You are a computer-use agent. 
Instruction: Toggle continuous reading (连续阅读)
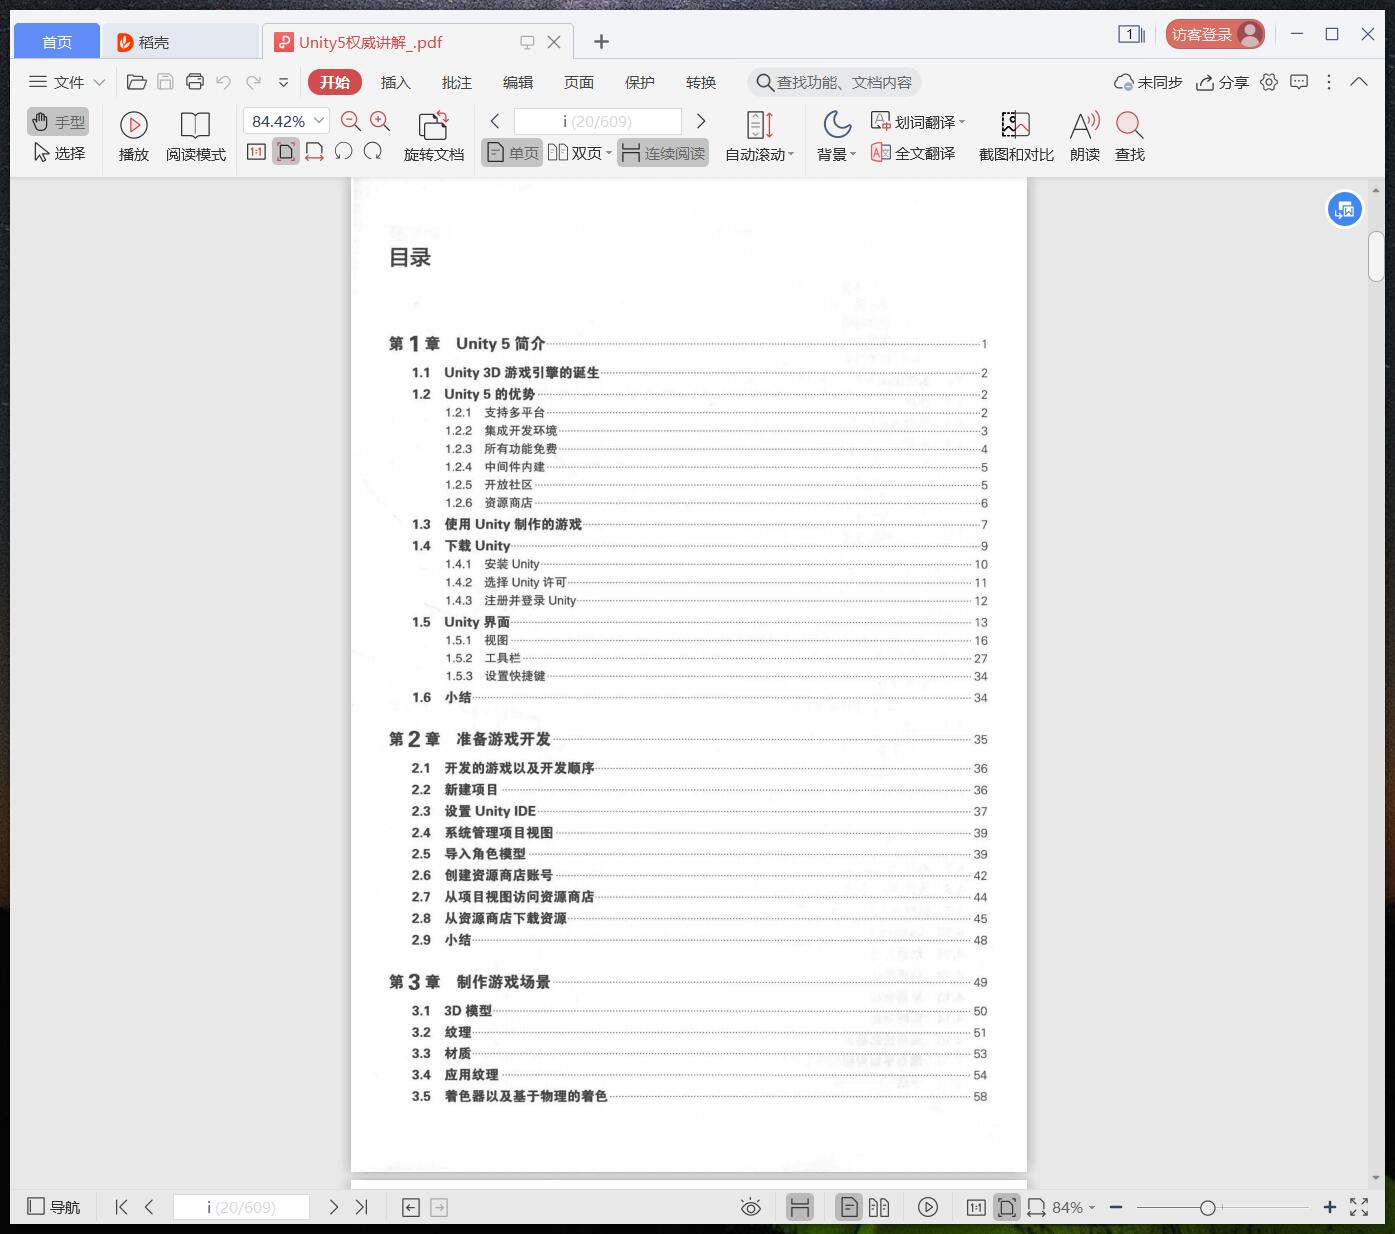[663, 153]
